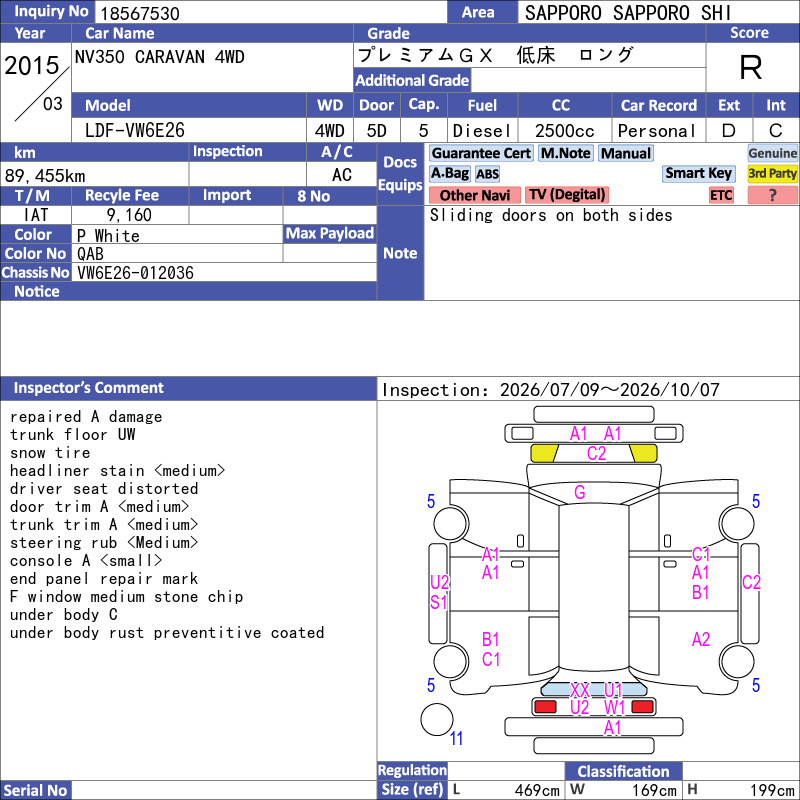Click the A.Bag equipment badge
Viewport: 800px width, 800px height.
tap(449, 173)
